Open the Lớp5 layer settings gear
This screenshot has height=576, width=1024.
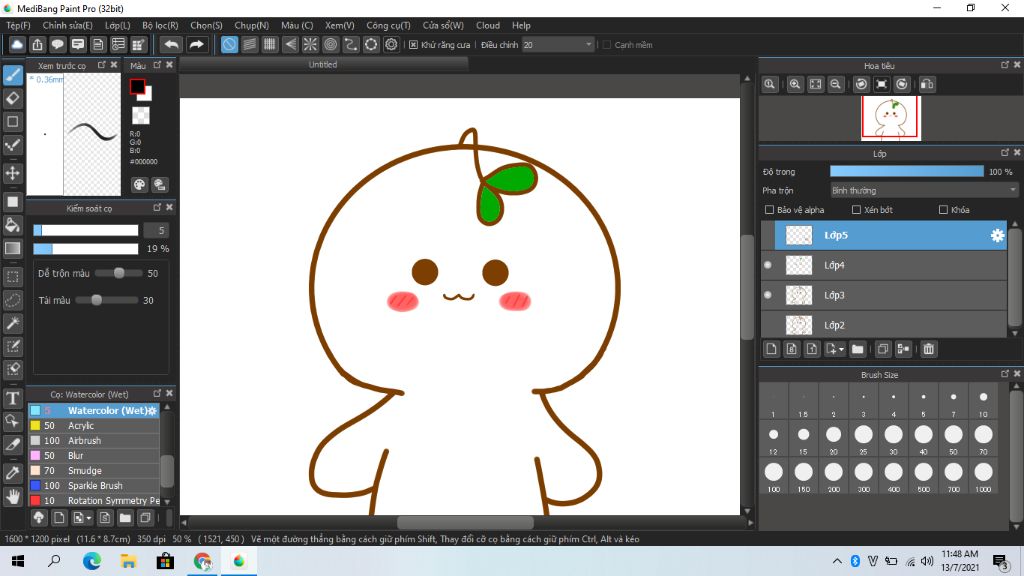pyautogui.click(x=997, y=236)
